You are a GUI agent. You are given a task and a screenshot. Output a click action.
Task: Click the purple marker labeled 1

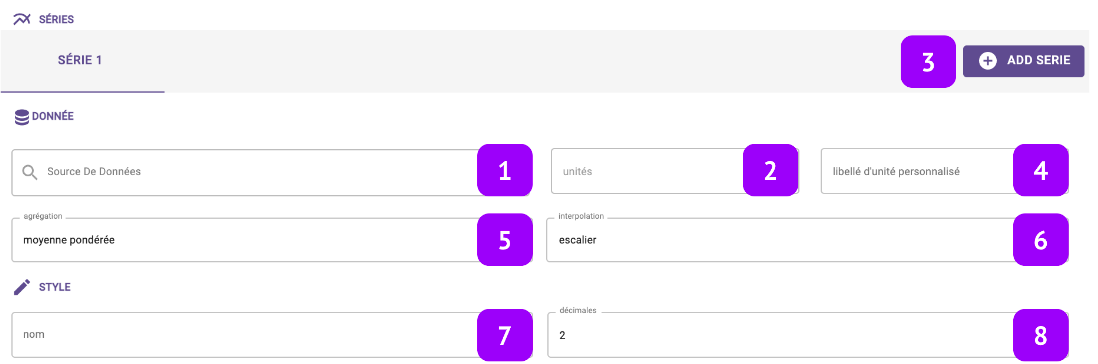click(504, 170)
